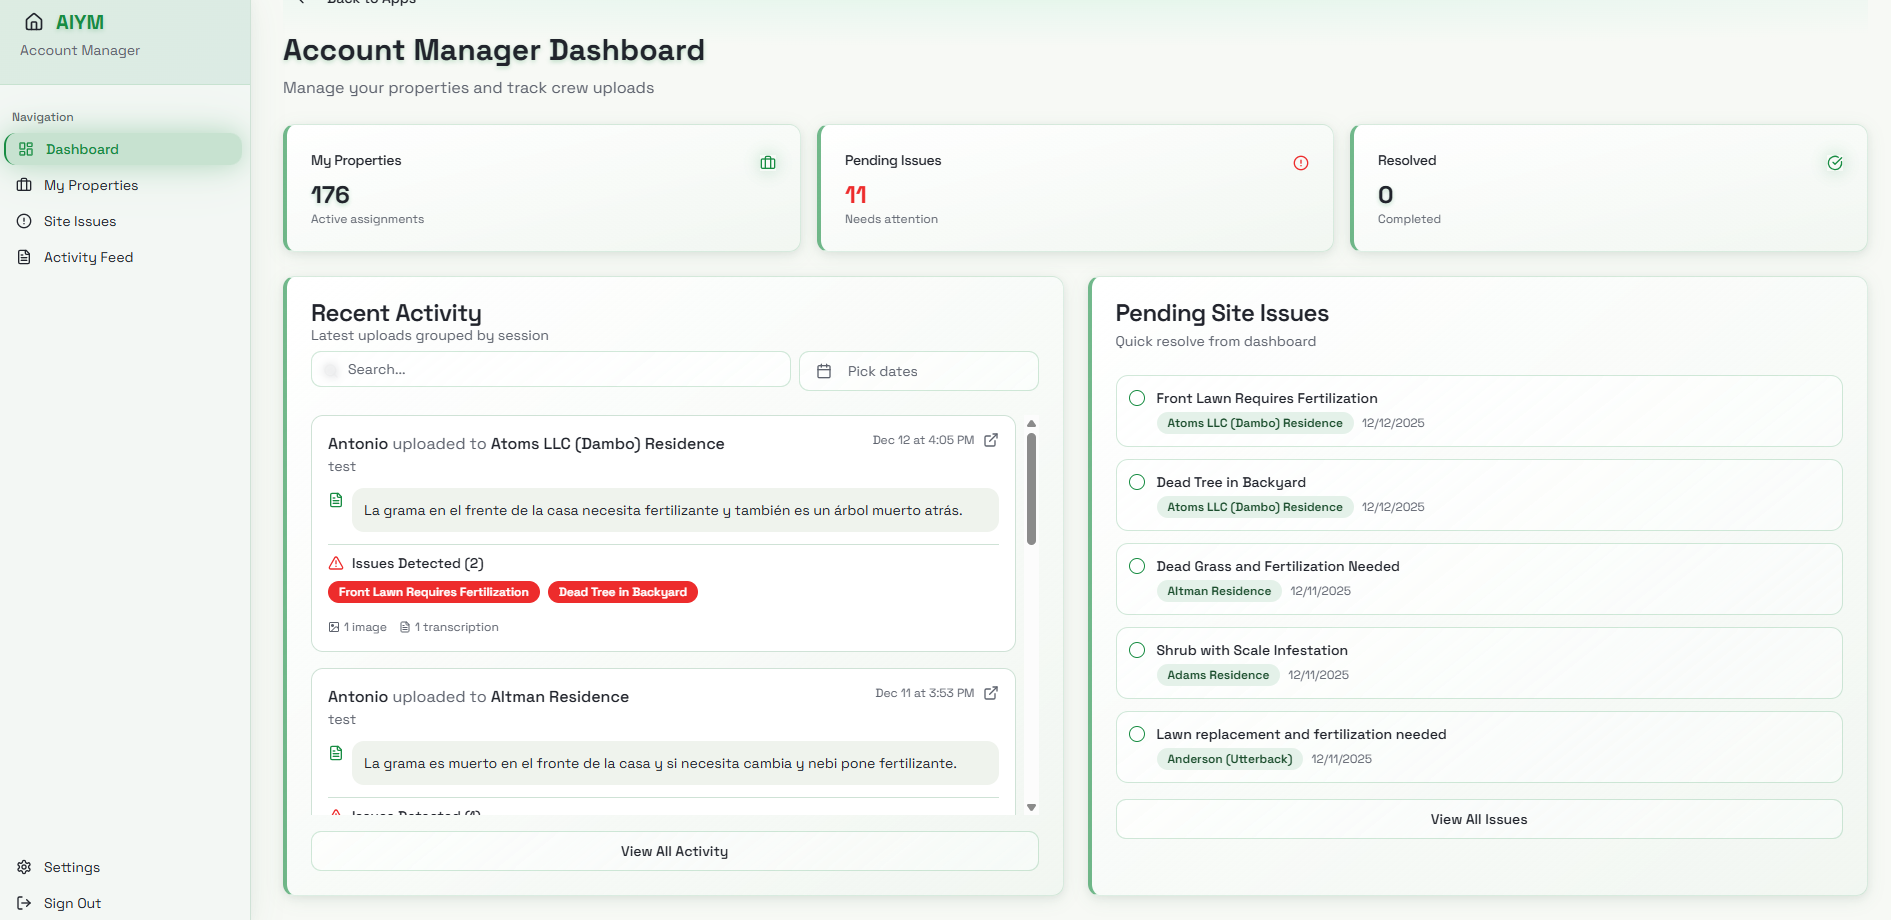Viewport: 1891px width, 920px height.
Task: Focus the Recent Activity search field
Action: tap(560, 369)
